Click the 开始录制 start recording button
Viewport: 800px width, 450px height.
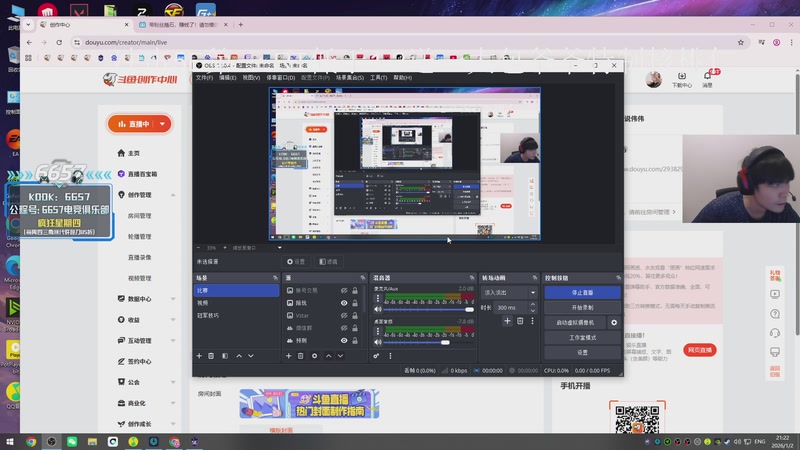[582, 308]
